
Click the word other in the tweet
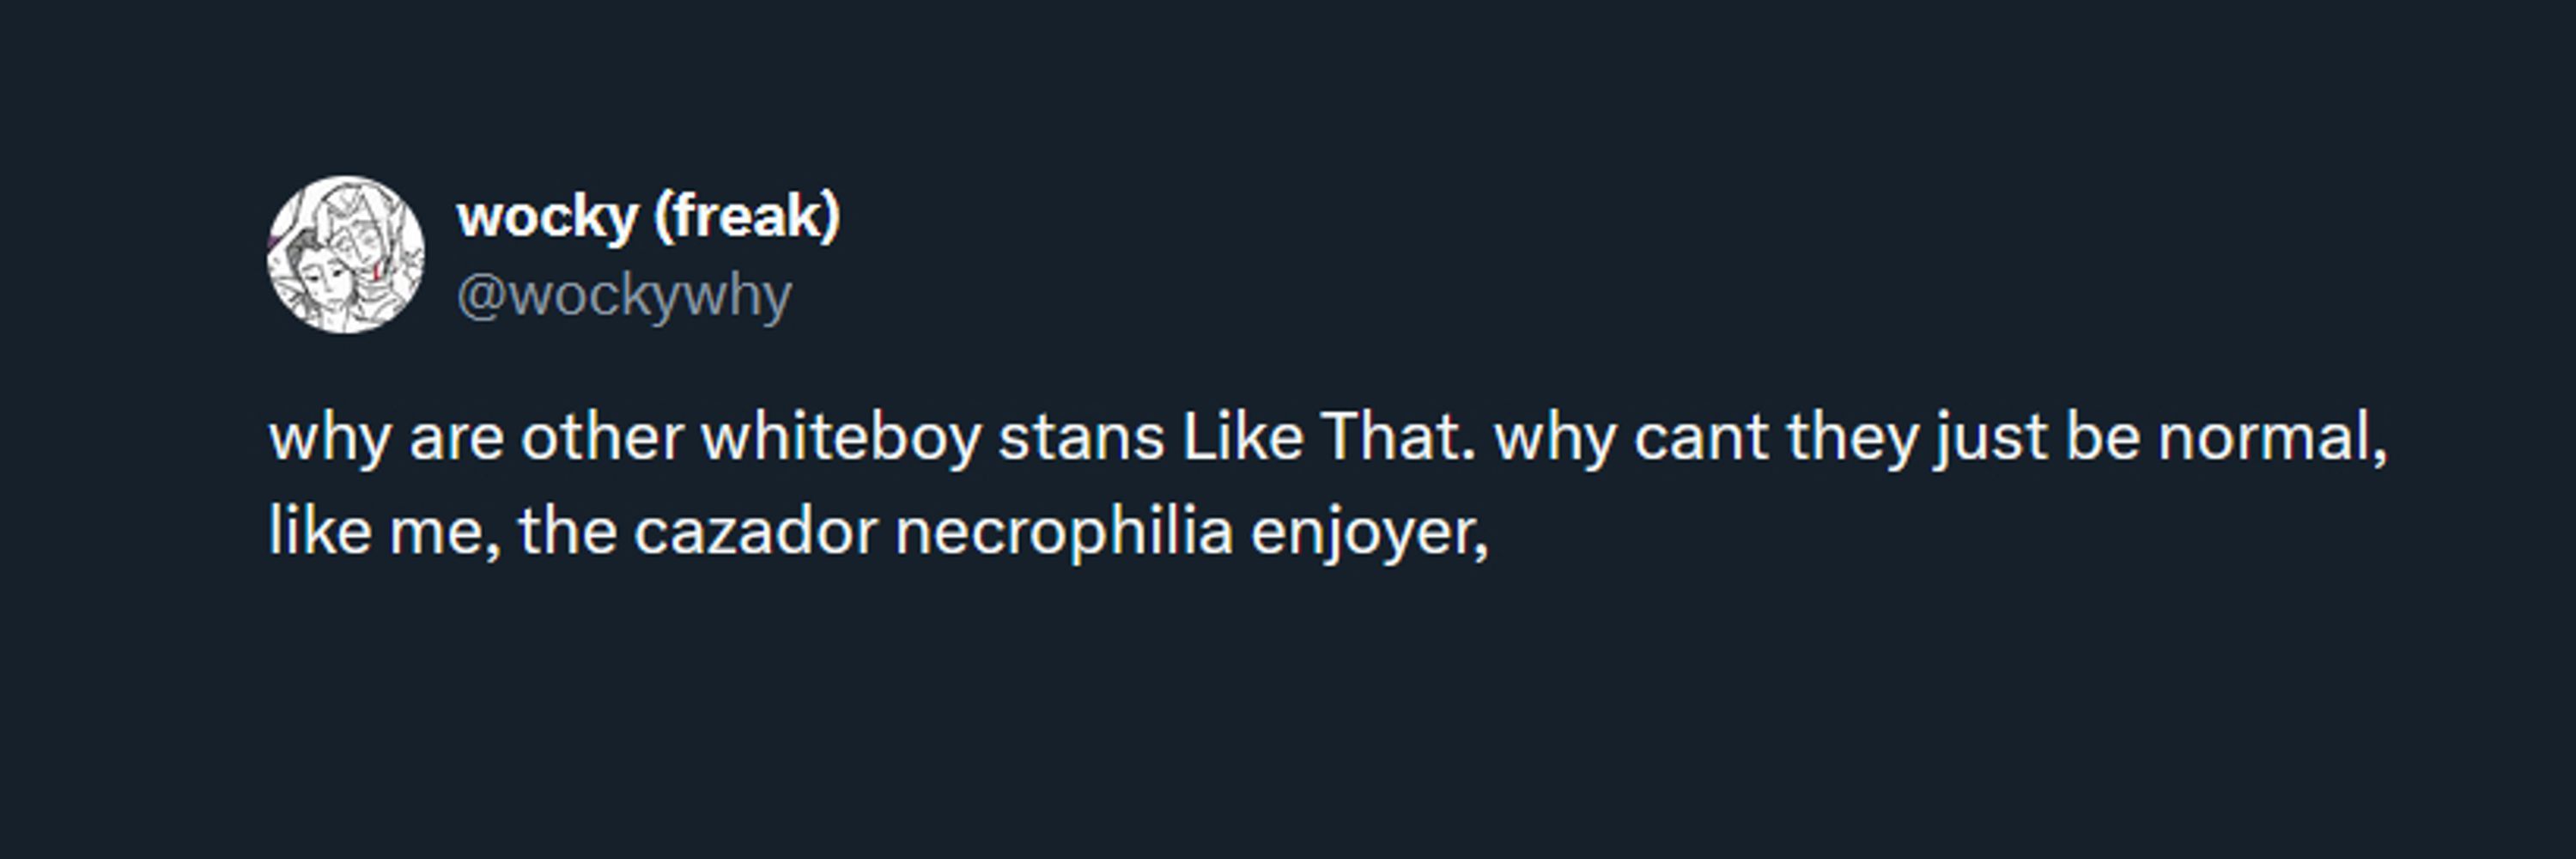(602, 437)
